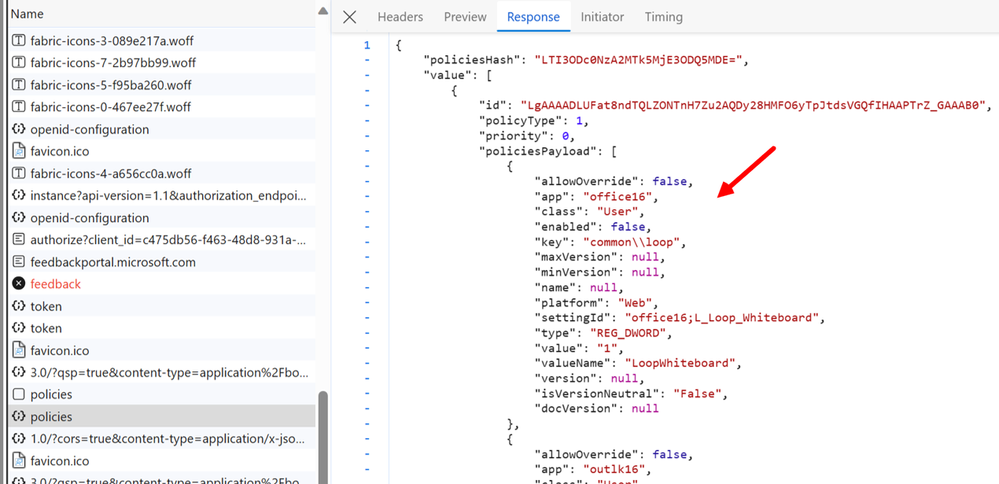Click the "app": "office16" line

point(596,196)
